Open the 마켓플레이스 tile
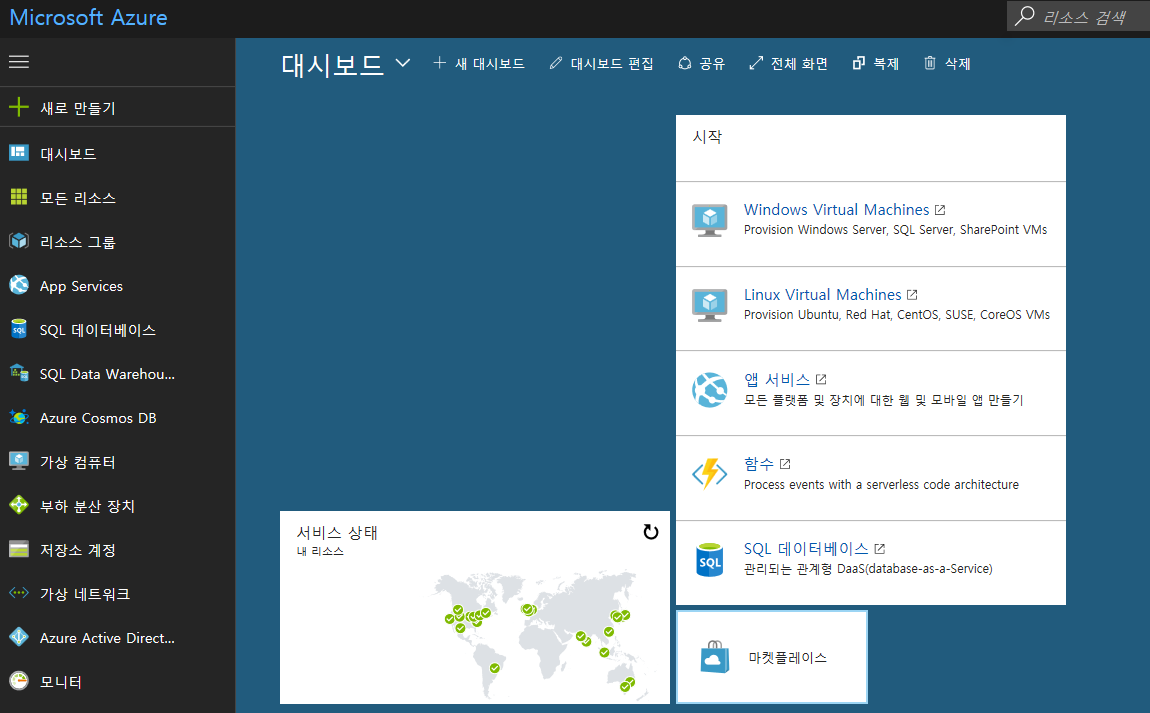Screen dimensions: 1150x713 (772, 657)
